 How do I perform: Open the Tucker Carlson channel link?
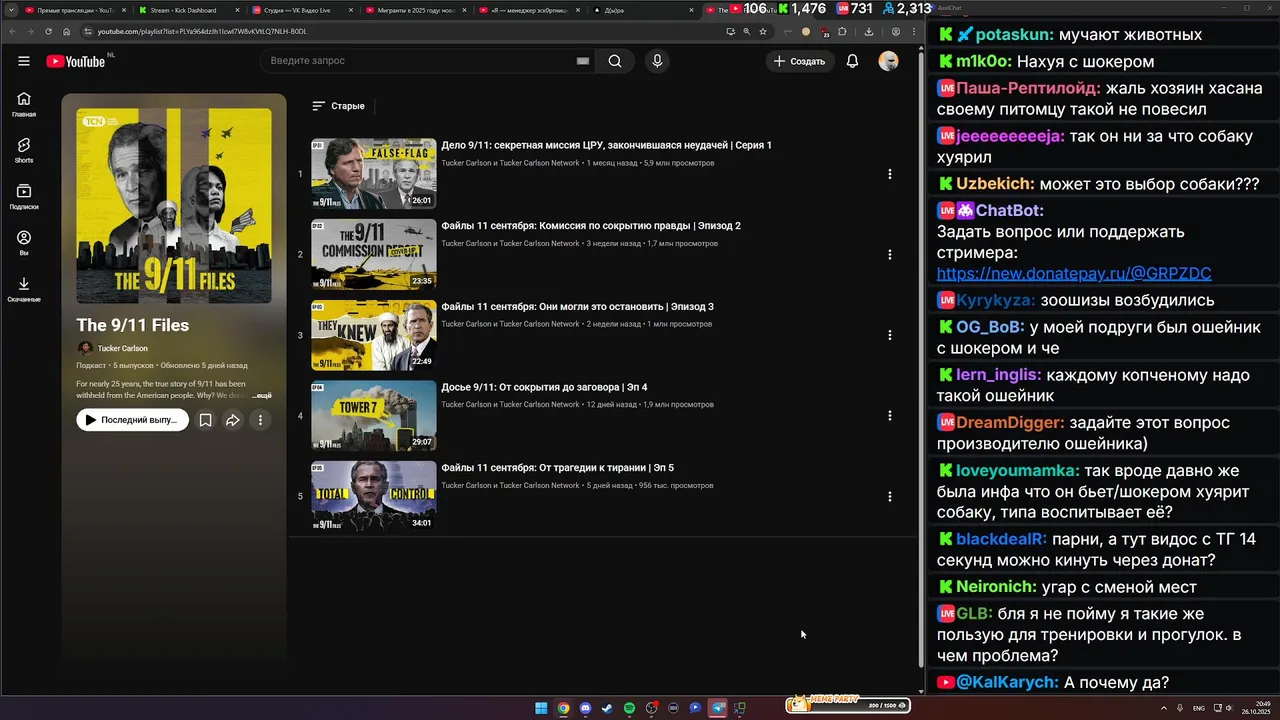(122, 349)
